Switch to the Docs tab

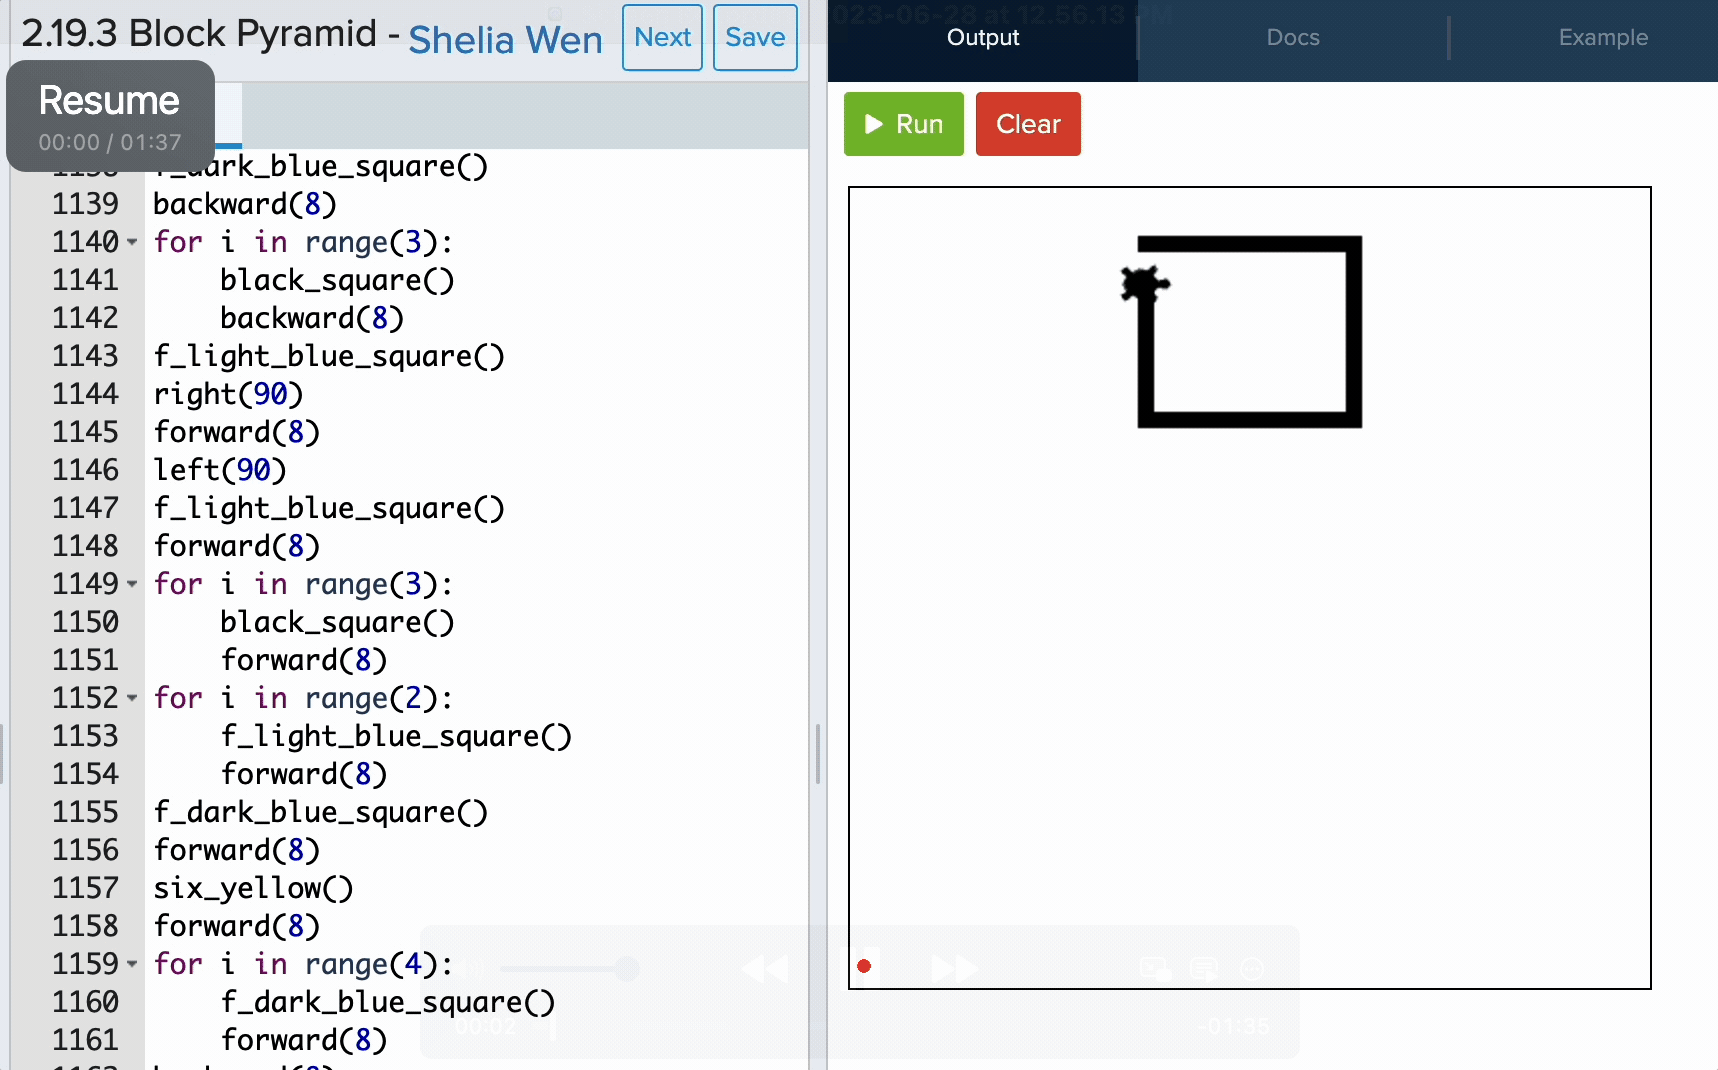[1293, 38]
